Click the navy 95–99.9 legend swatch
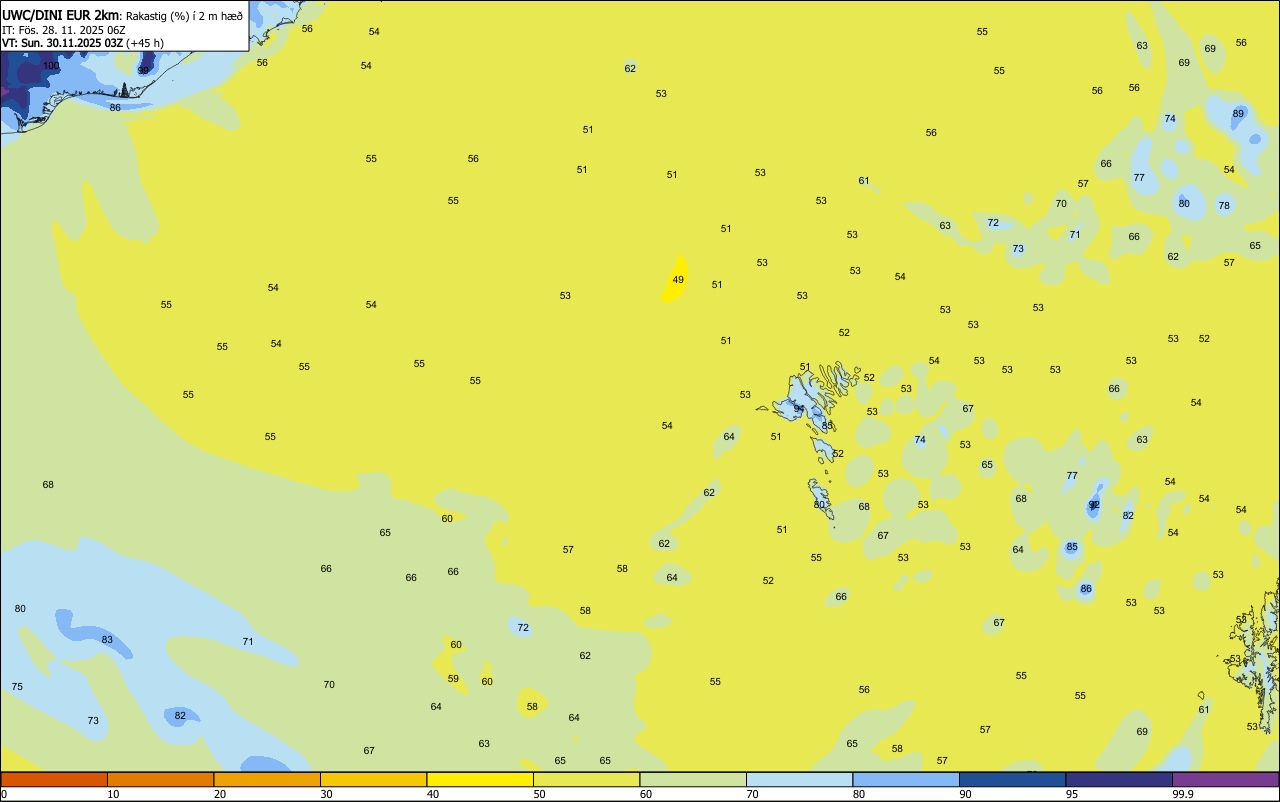1280x802 pixels. coord(1119,779)
